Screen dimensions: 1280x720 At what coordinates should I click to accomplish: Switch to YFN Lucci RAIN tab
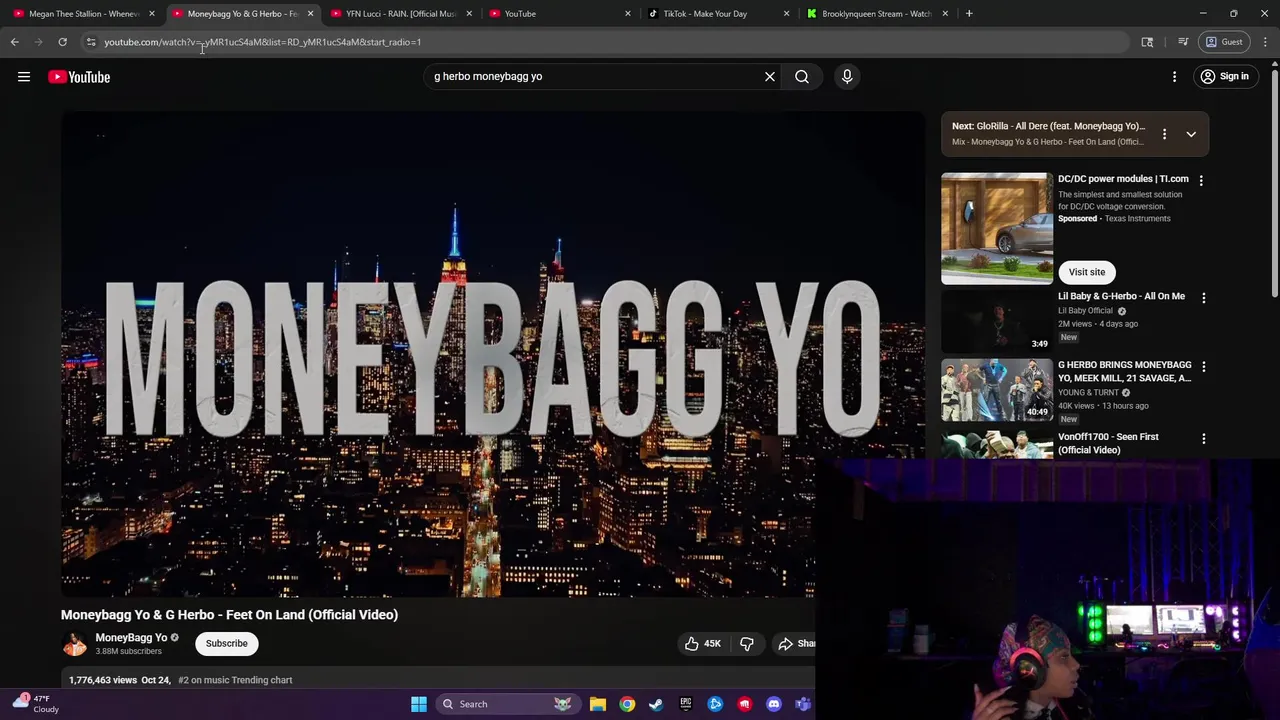tap(400, 14)
